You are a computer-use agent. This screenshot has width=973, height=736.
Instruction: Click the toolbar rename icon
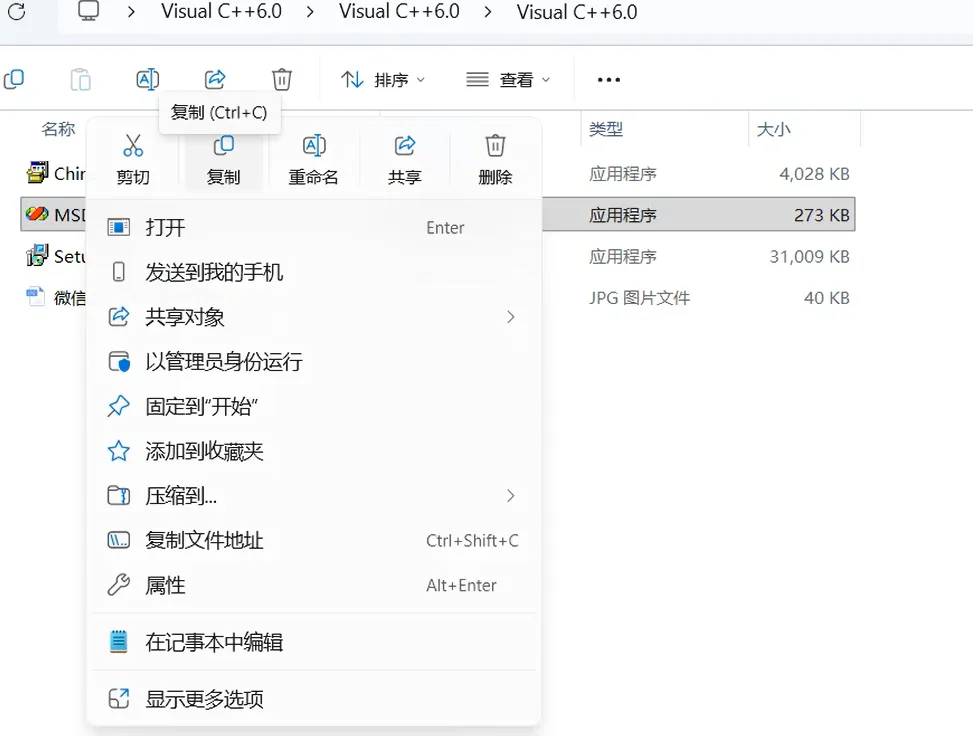coord(148,79)
